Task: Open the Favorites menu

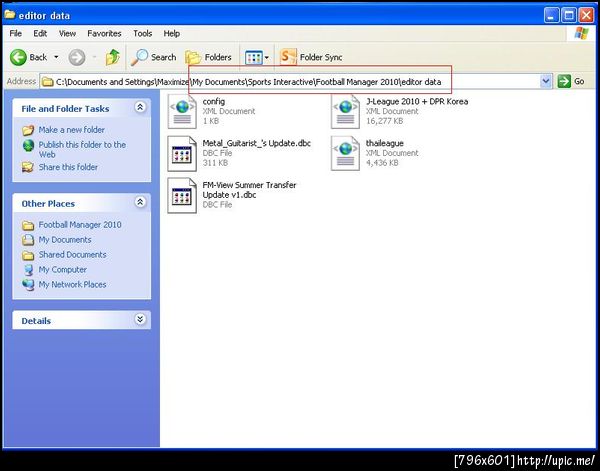Action: click(104, 34)
